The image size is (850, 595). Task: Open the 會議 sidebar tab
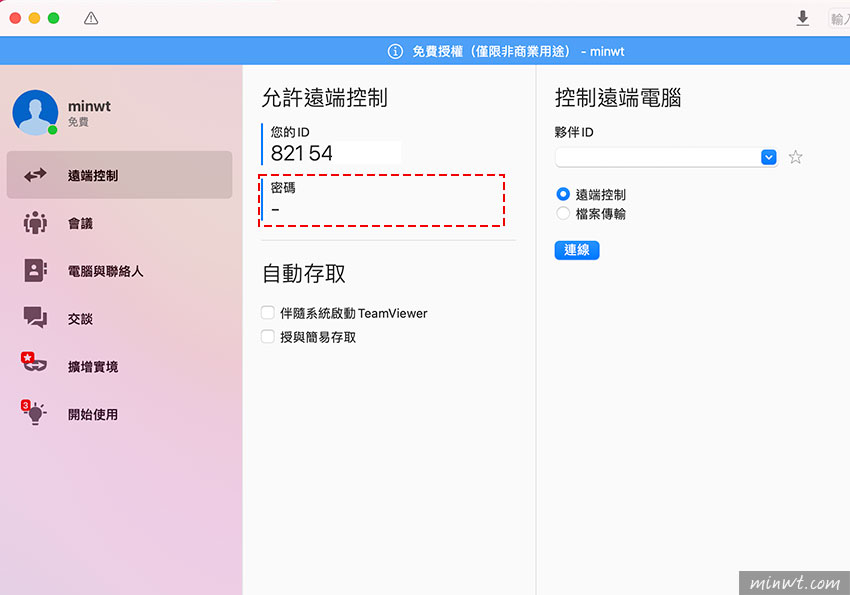[x=119, y=223]
